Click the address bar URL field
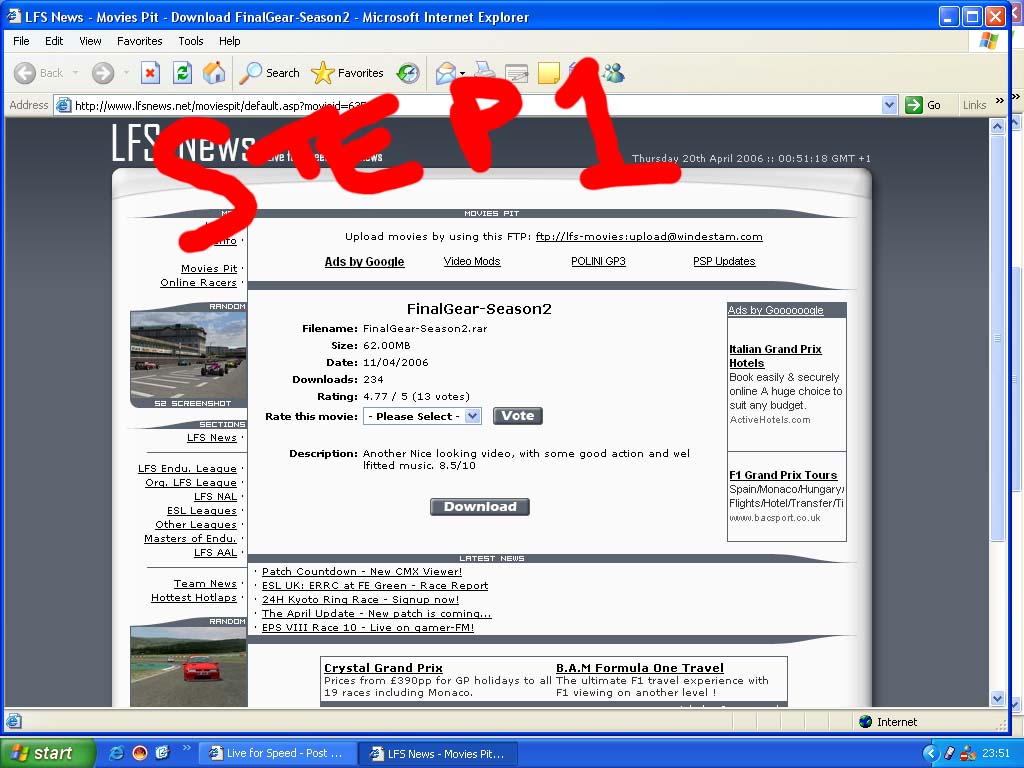The image size is (1024, 768). 477,105
